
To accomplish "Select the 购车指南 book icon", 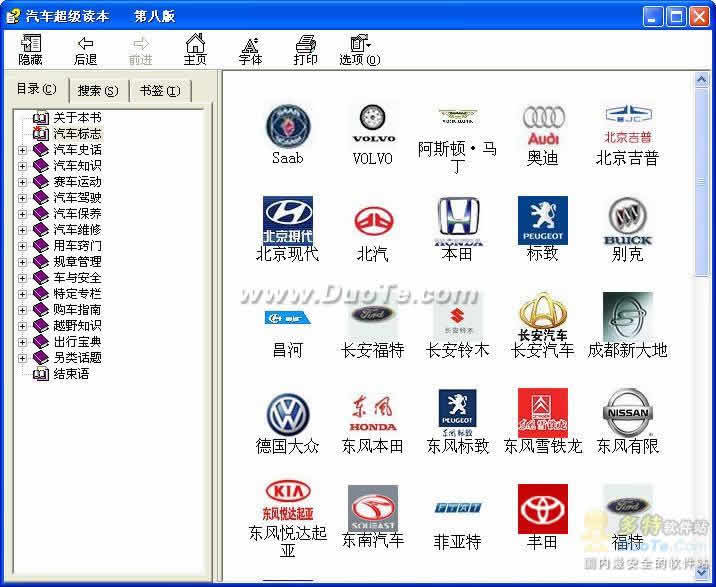I will (x=41, y=310).
